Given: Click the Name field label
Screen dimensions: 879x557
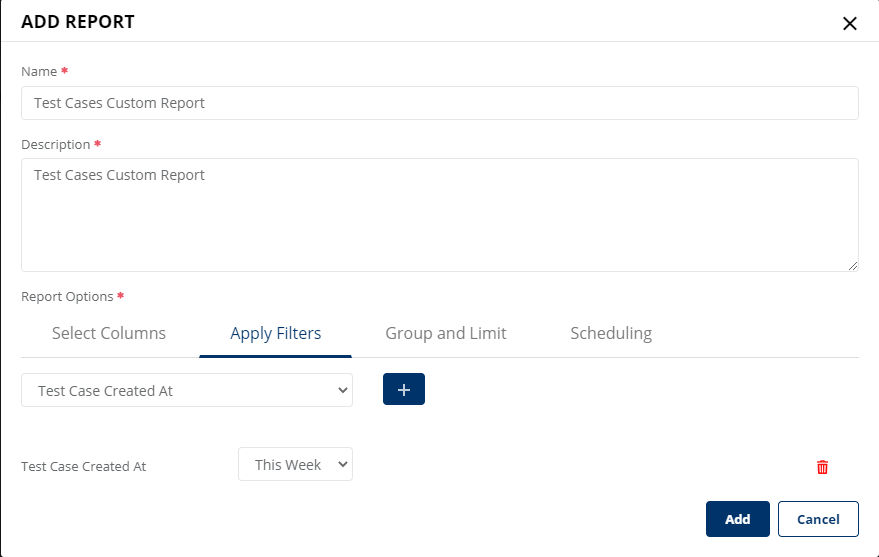Looking at the screenshot, I should [39, 72].
